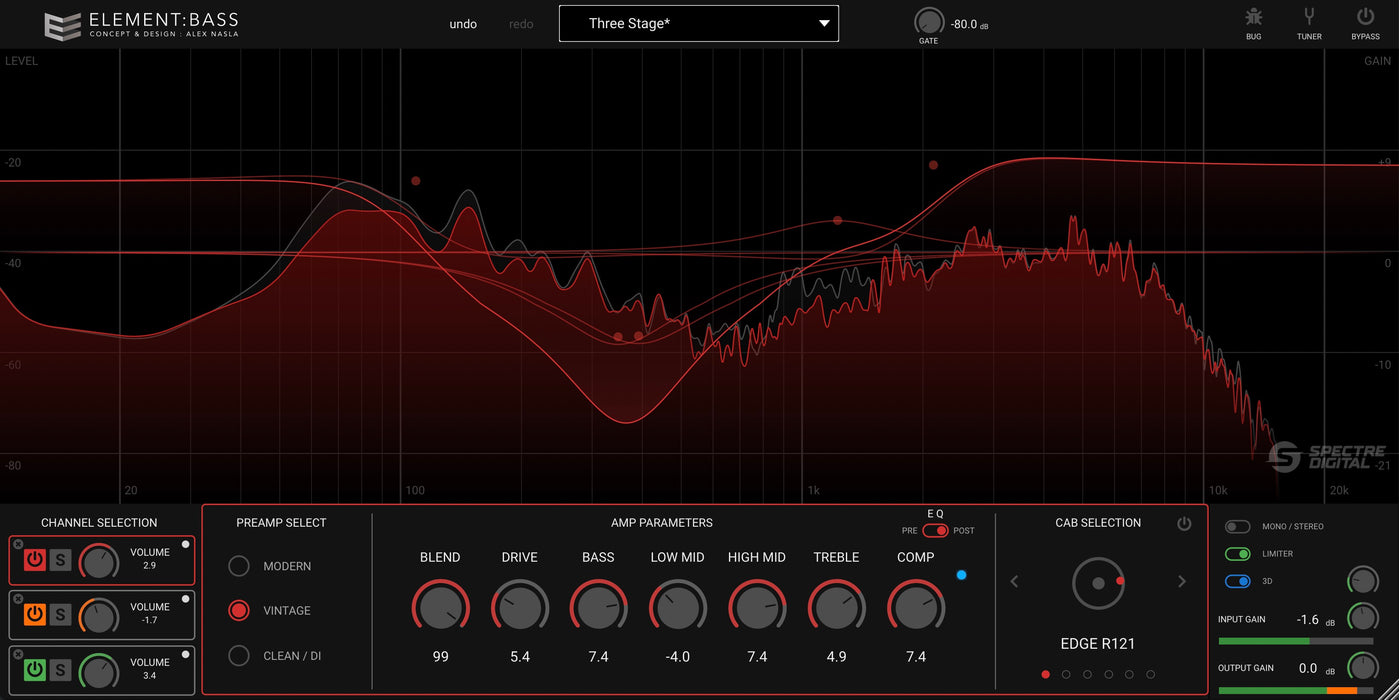1399x700 pixels.
Task: Select CLEAN / DI preamp mode
Action: (239, 655)
